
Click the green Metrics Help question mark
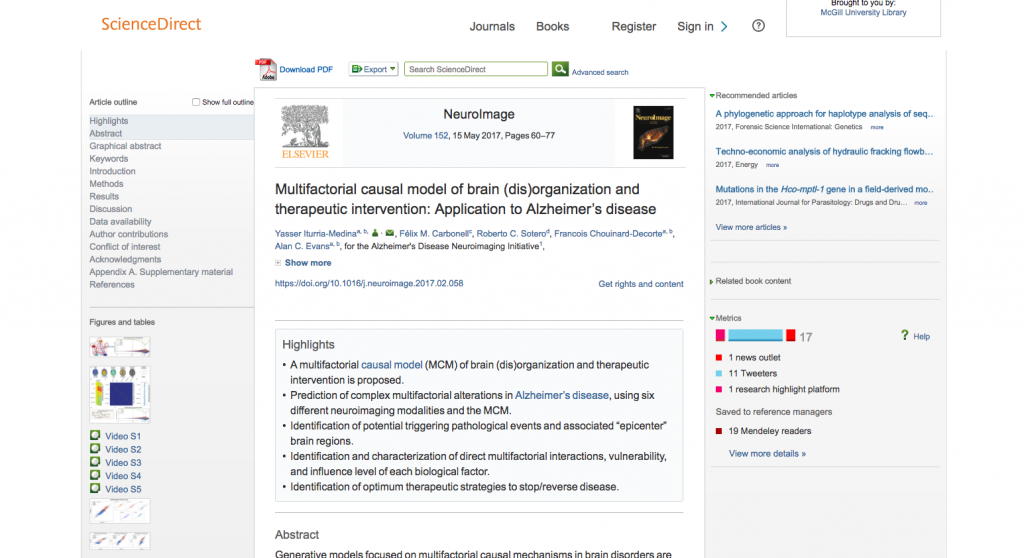(904, 336)
